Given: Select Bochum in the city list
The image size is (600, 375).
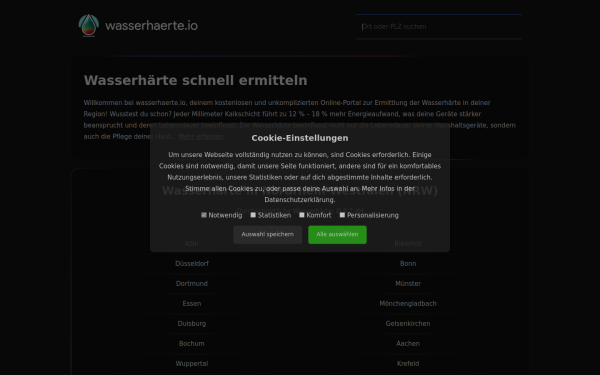Looking at the screenshot, I should click(x=192, y=344).
